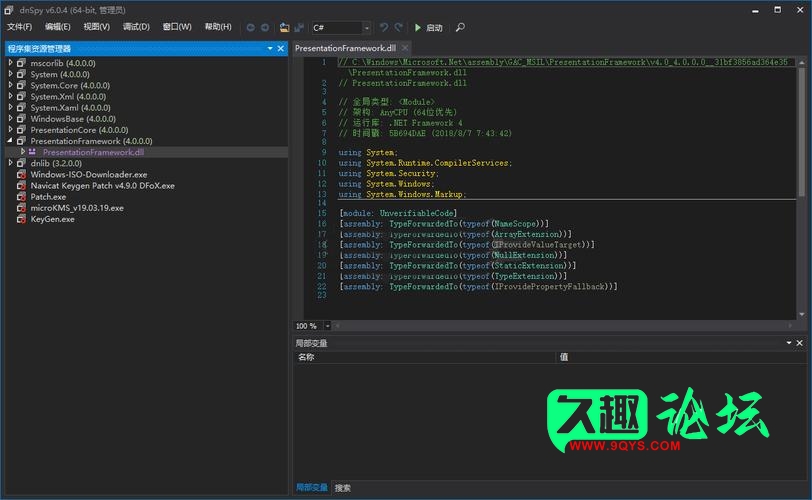Expand the System.Xml assembly node
Viewport: 812px width, 500px height.
(x=10, y=96)
